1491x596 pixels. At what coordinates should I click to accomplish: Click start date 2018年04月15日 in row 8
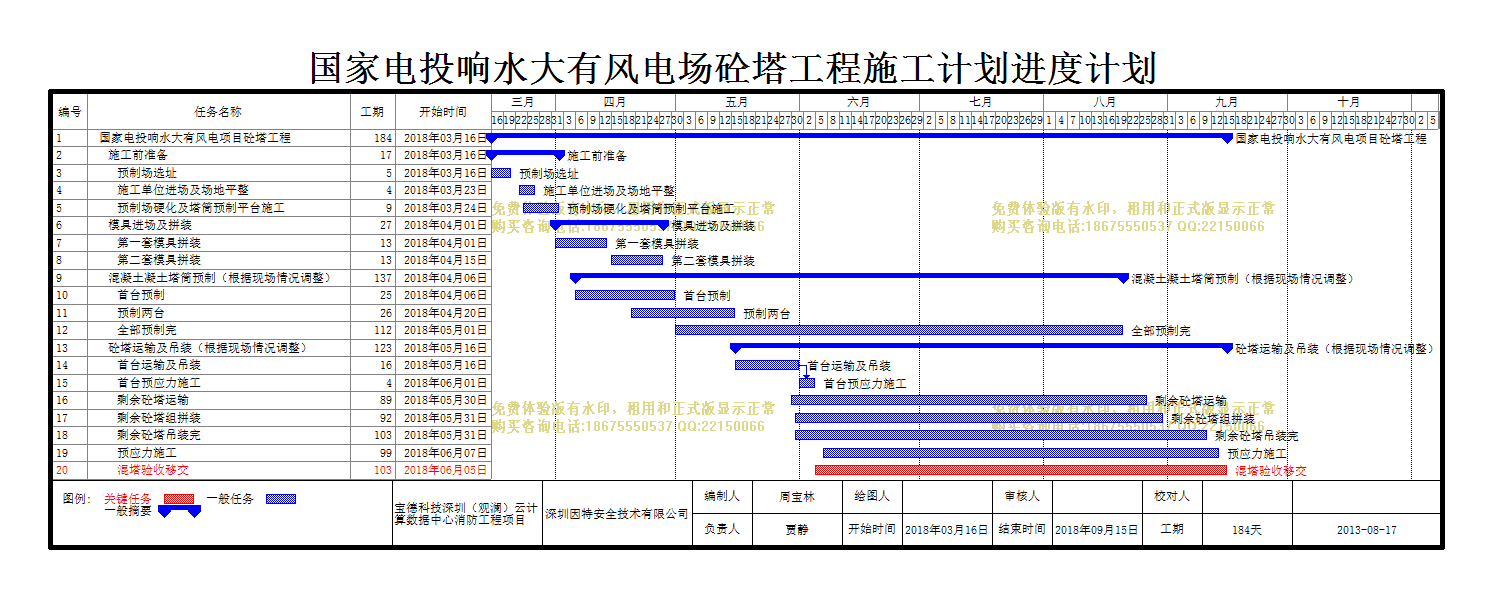[445, 260]
